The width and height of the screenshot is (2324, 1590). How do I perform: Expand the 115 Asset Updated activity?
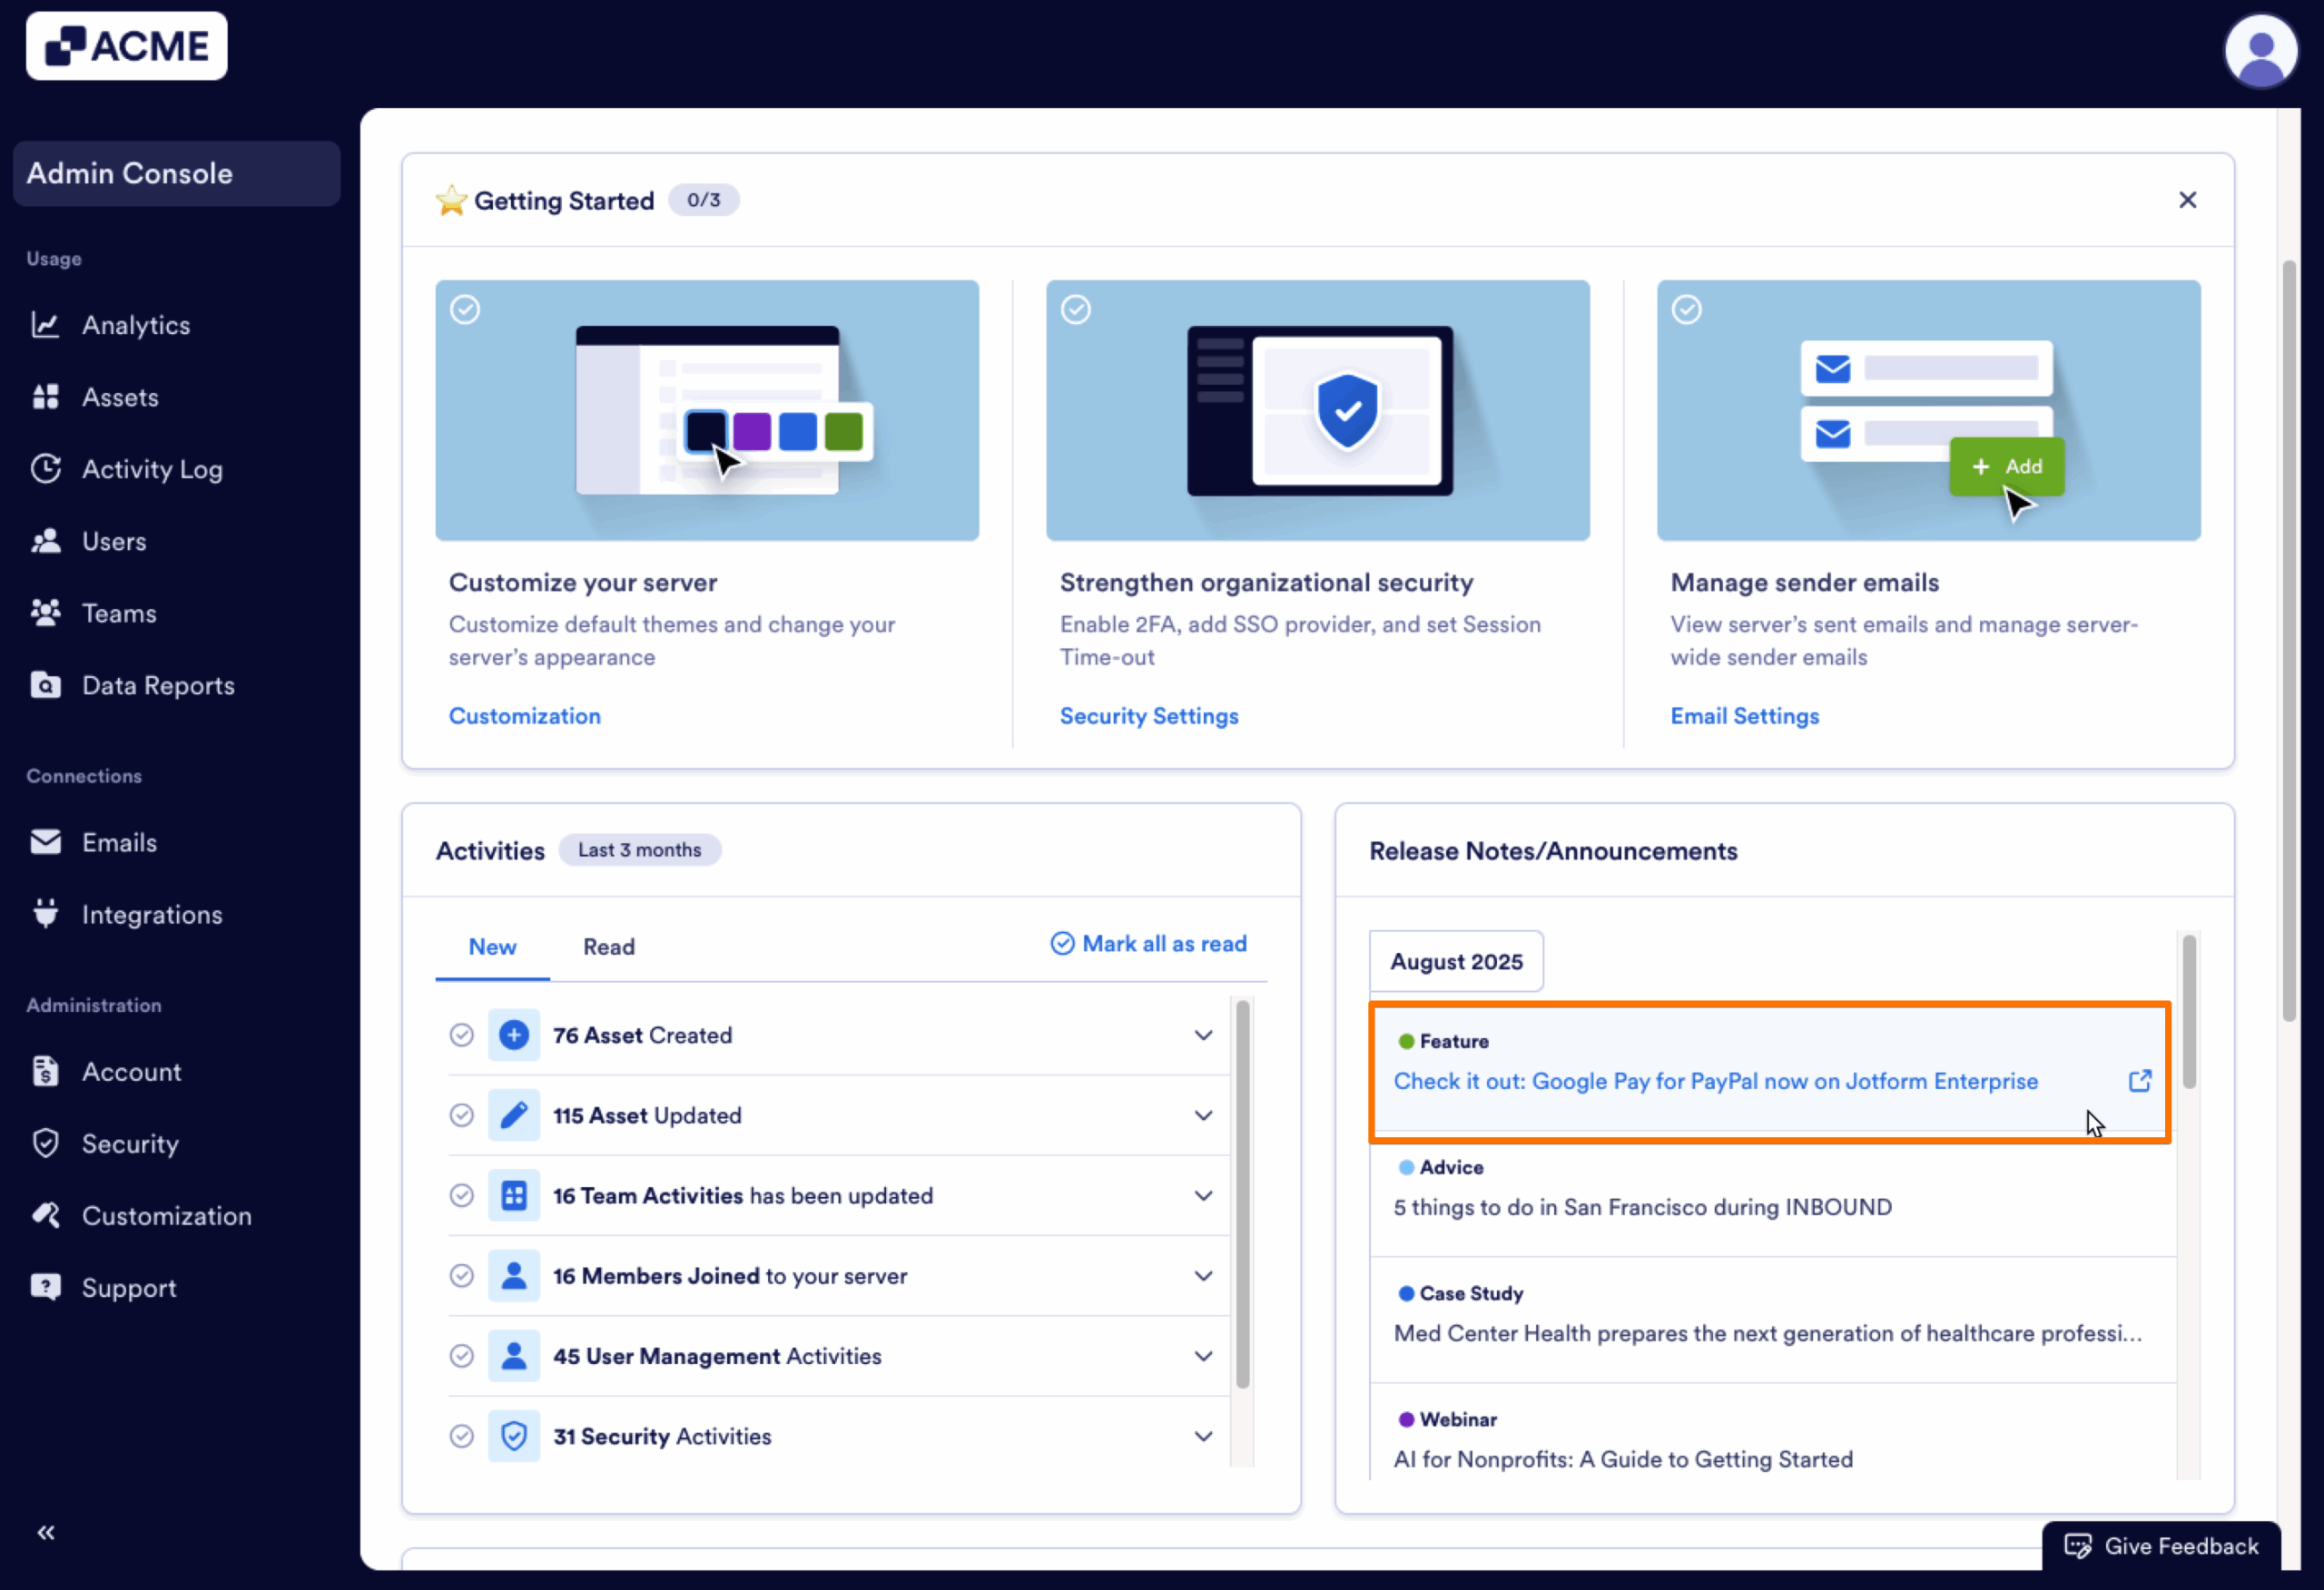point(1203,1115)
